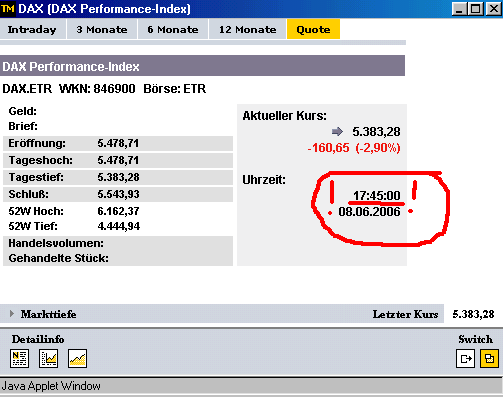
Task: Open the bar chart detail icon
Action: (x=48, y=359)
